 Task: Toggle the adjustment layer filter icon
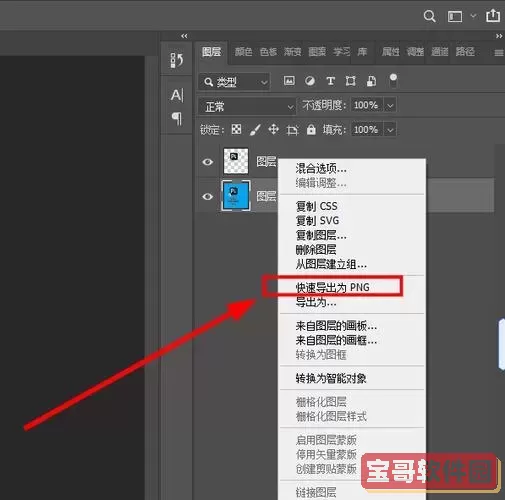310,81
